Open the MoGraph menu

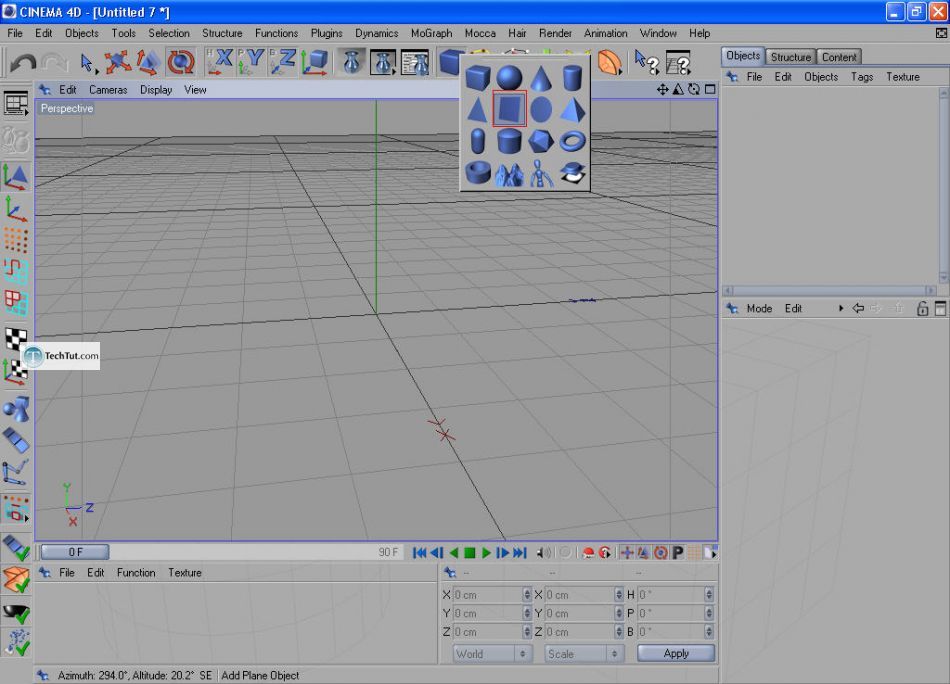431,33
